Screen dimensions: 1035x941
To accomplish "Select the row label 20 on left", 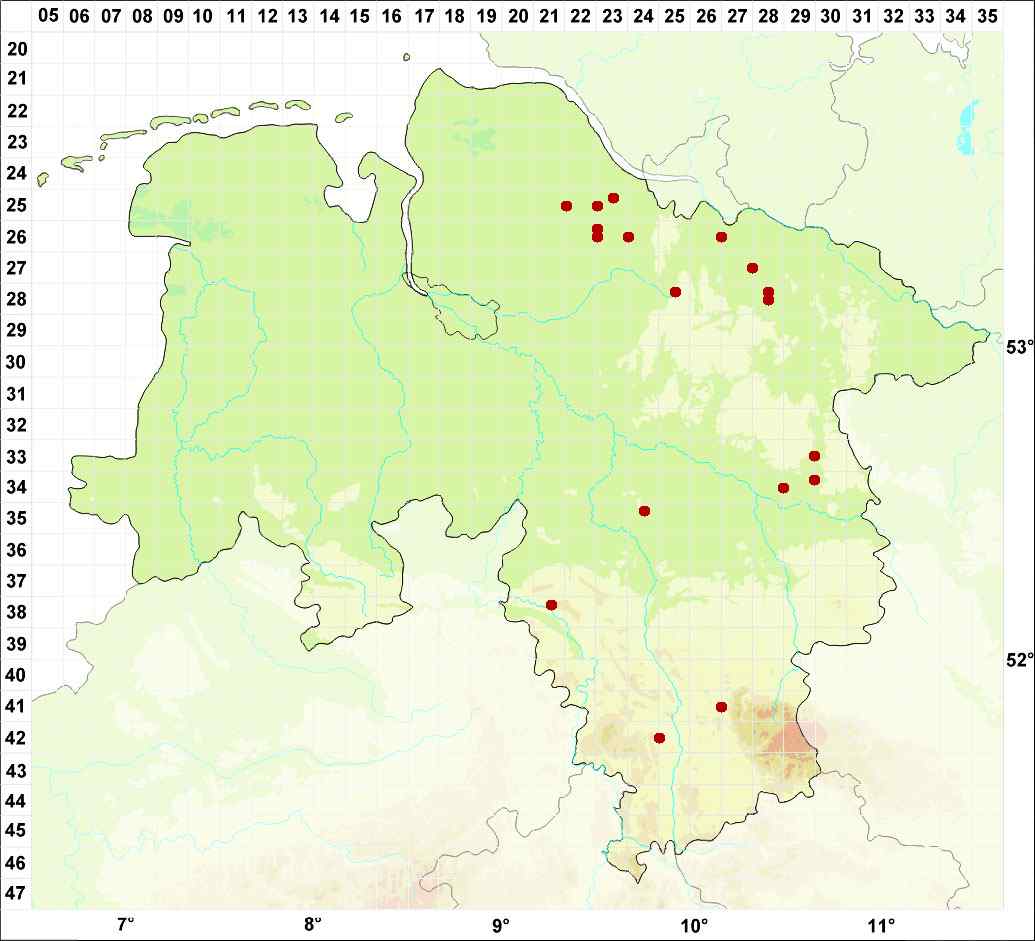I will tap(17, 49).
